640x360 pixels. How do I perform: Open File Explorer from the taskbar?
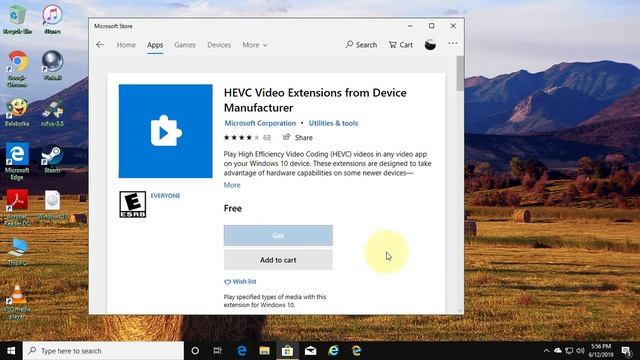point(264,351)
